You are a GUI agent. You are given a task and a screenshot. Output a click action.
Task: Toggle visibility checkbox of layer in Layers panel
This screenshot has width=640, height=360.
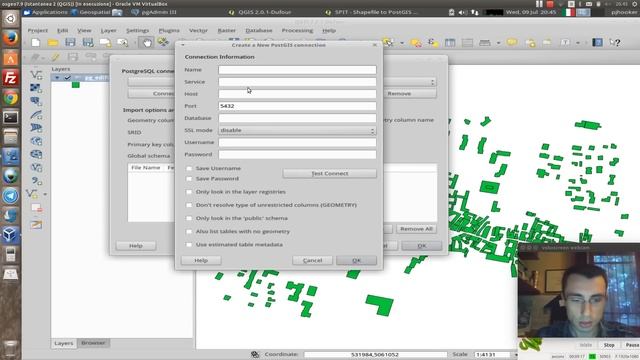(x=67, y=78)
